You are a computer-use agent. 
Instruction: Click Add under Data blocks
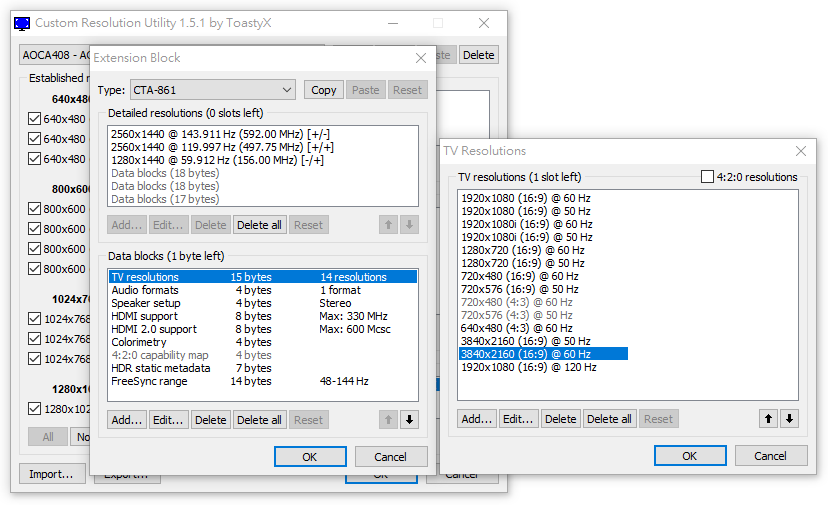tap(127, 420)
